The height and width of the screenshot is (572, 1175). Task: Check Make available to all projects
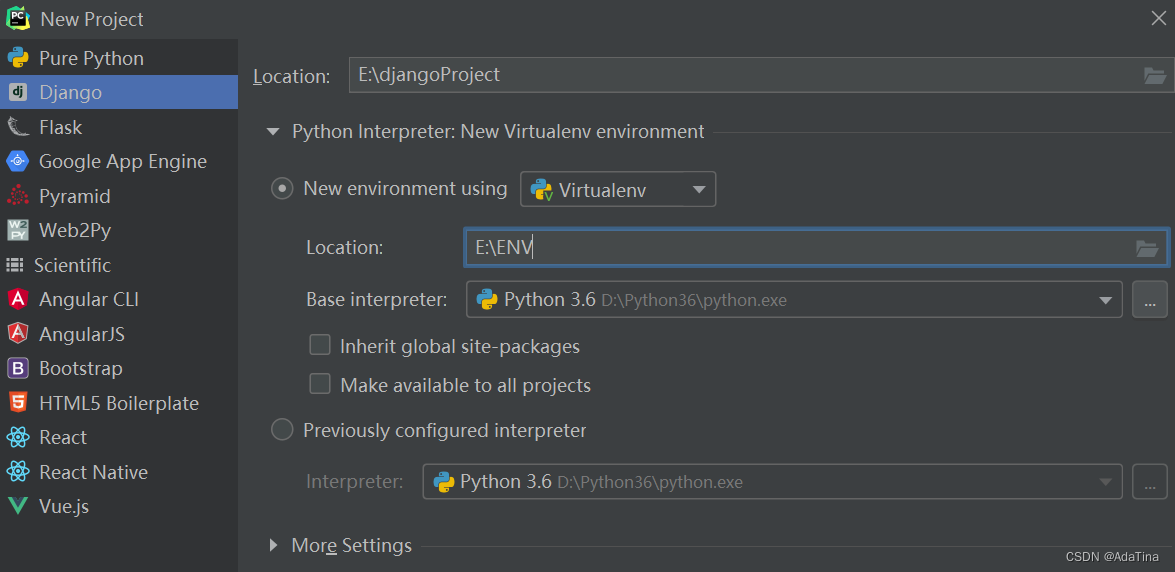tap(320, 384)
